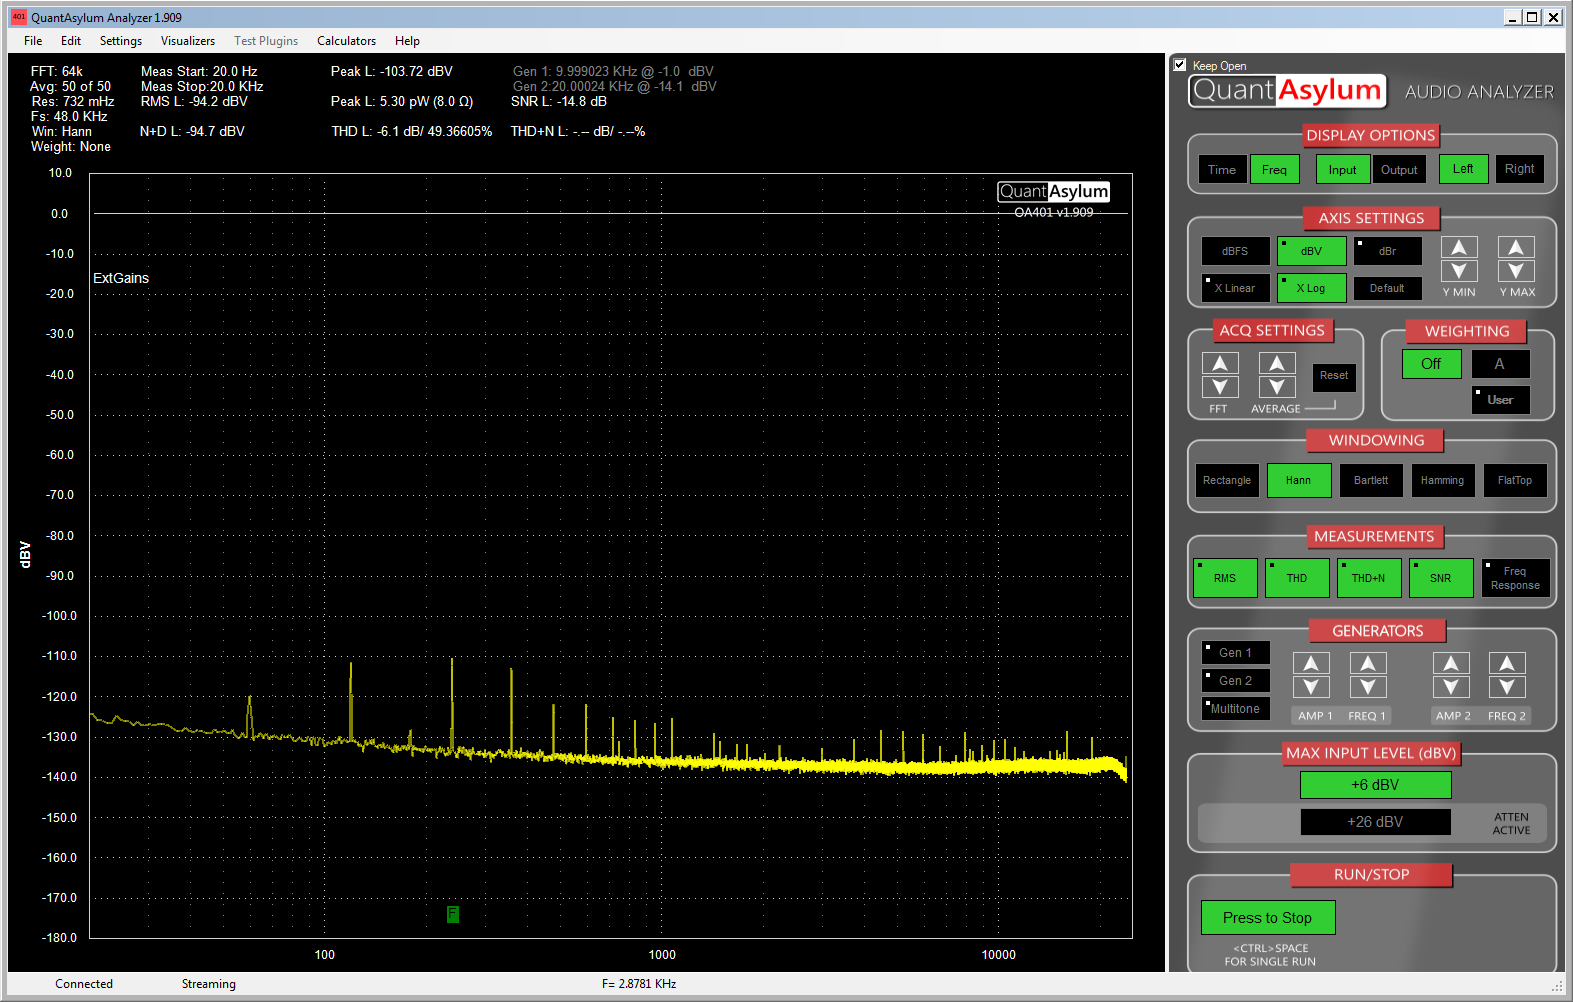
Task: Set axis units to dBV
Action: pyautogui.click(x=1312, y=251)
